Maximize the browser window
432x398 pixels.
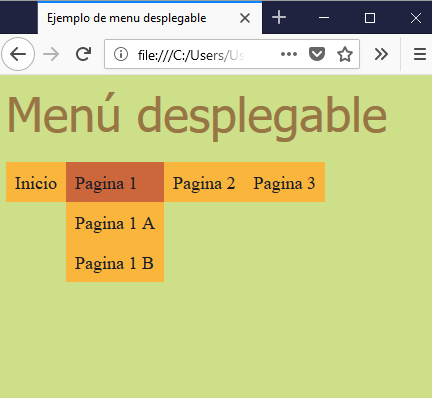(370, 18)
